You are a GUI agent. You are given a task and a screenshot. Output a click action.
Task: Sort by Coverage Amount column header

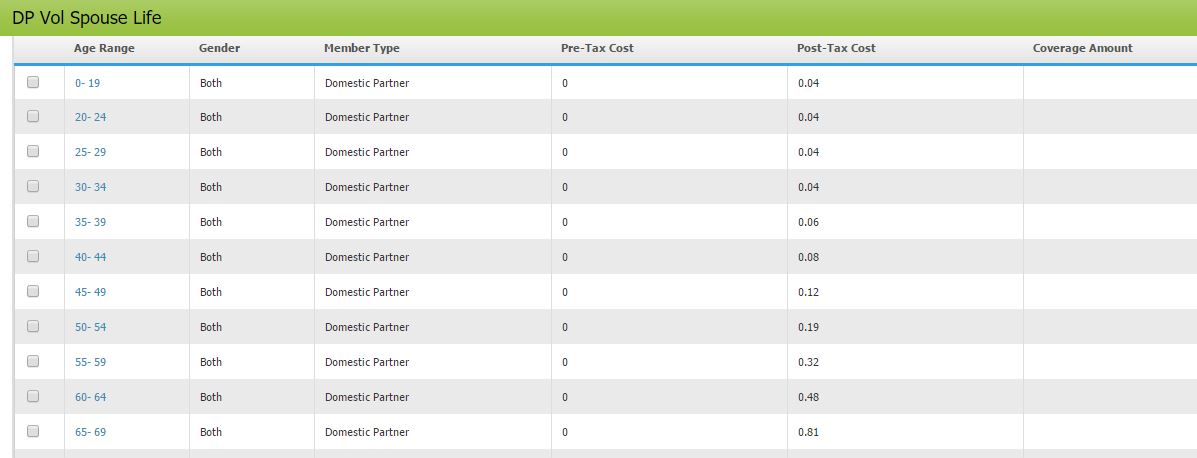(1082, 48)
